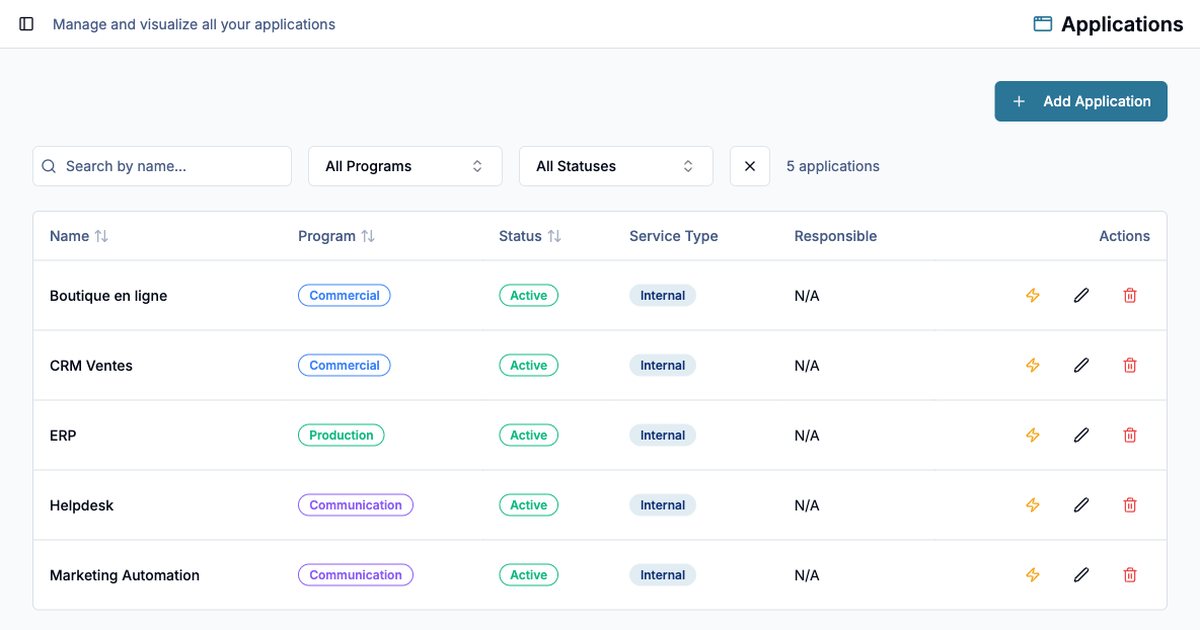Delete the Boutique en ligne application
The height and width of the screenshot is (630, 1200).
1130,295
